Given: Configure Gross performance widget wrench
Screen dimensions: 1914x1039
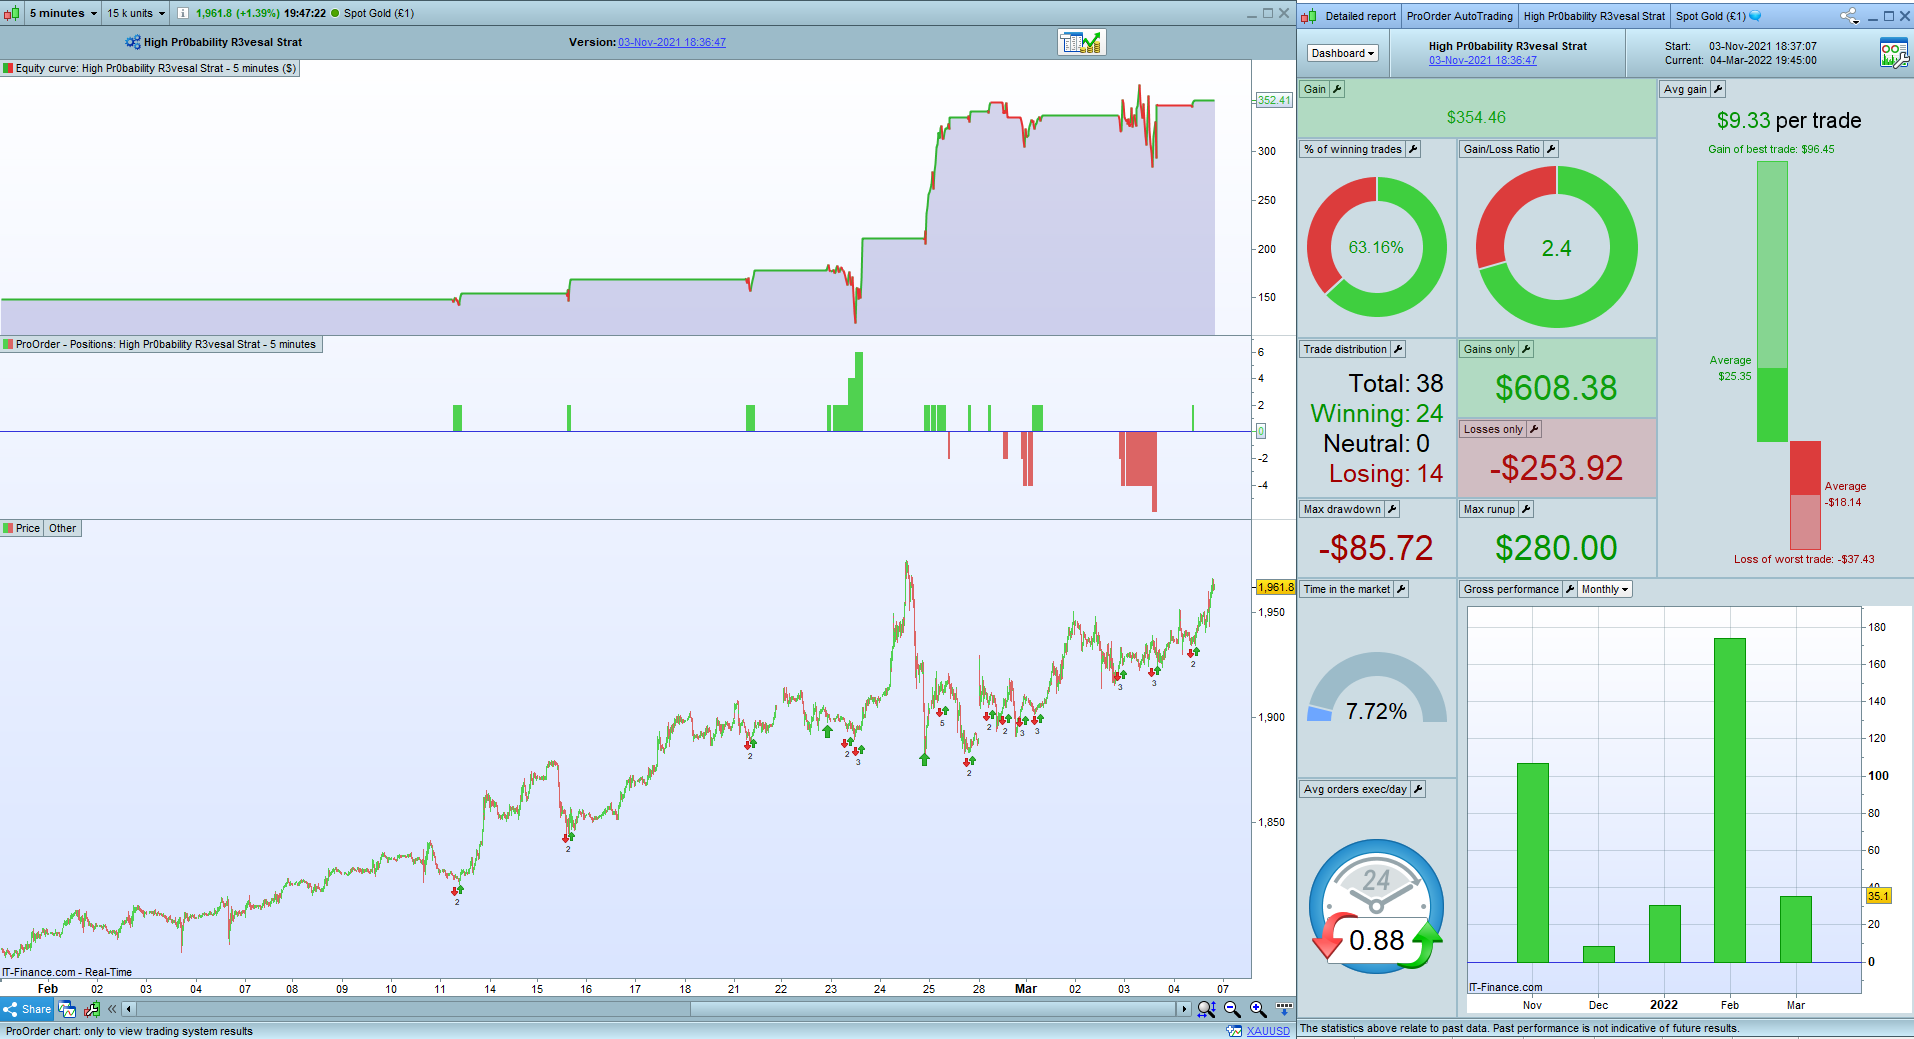Looking at the screenshot, I should [x=1570, y=589].
